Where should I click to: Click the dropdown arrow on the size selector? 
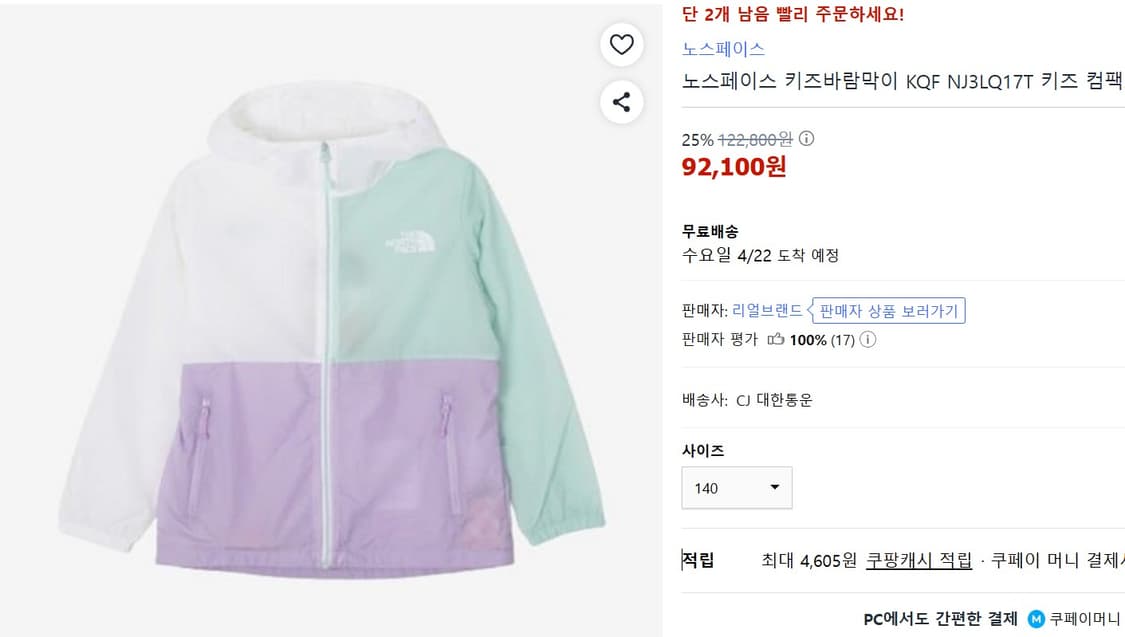click(773, 487)
